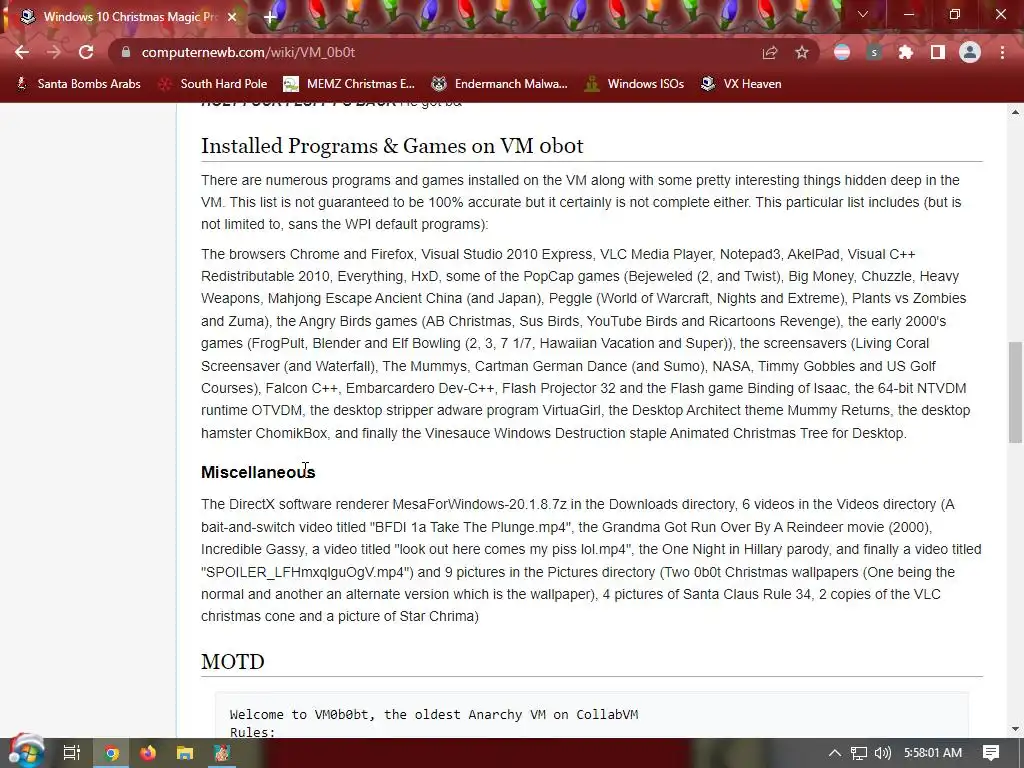1024x768 pixels.
Task: Open the clock showing 5:58:01 AM
Action: click(933, 753)
